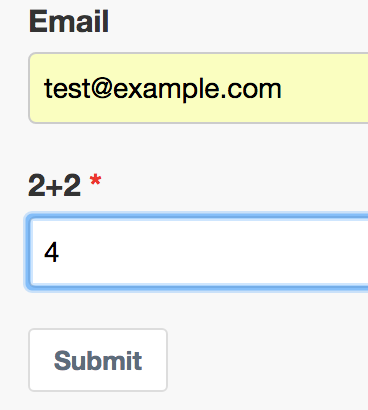Click the blue-outlined focused text box

(199, 252)
